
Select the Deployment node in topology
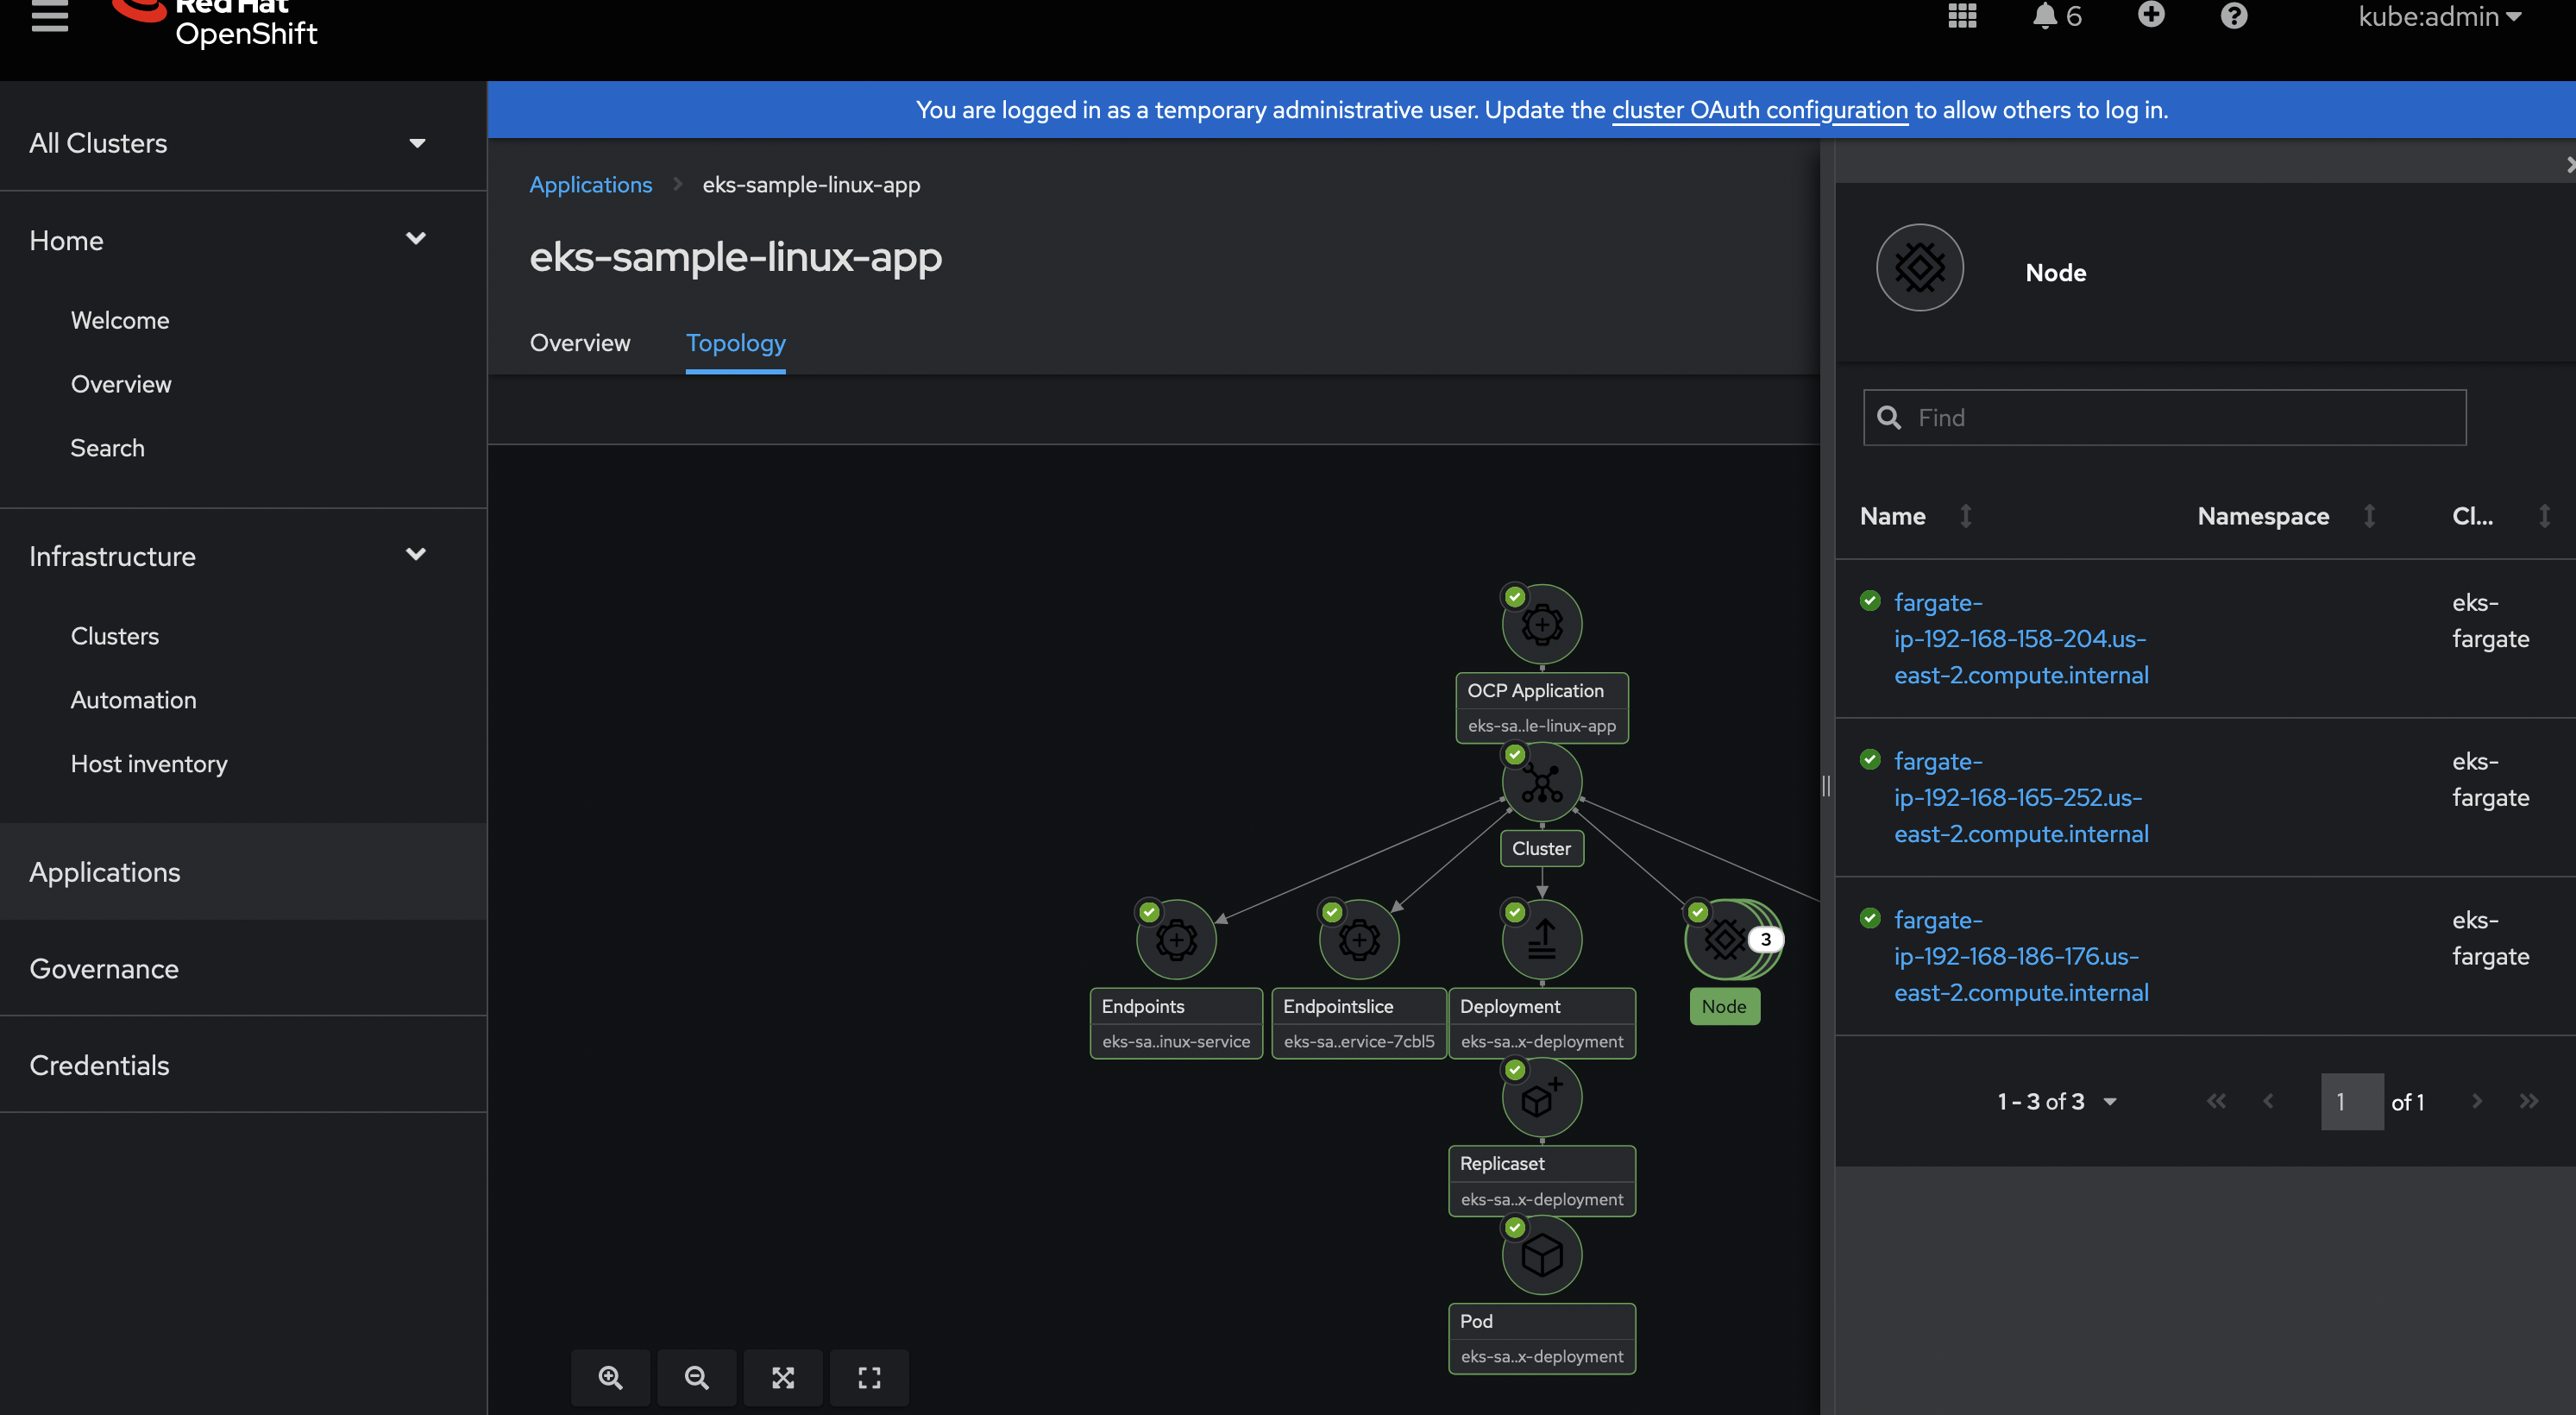1541,939
